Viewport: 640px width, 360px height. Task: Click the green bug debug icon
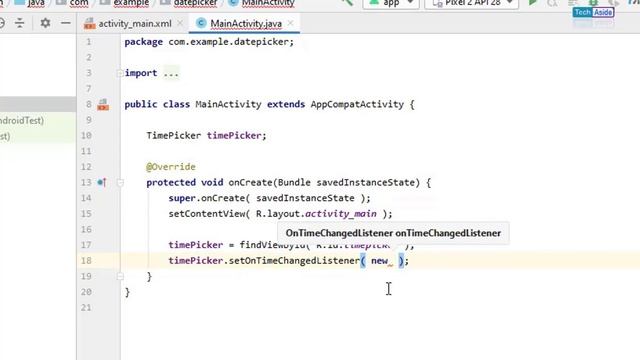point(593,2)
